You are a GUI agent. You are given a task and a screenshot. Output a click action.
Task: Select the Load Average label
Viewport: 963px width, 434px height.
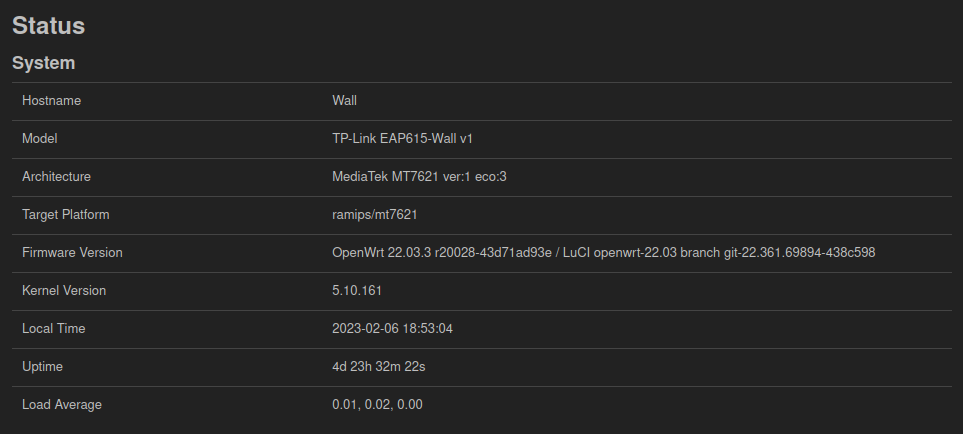[62, 405]
